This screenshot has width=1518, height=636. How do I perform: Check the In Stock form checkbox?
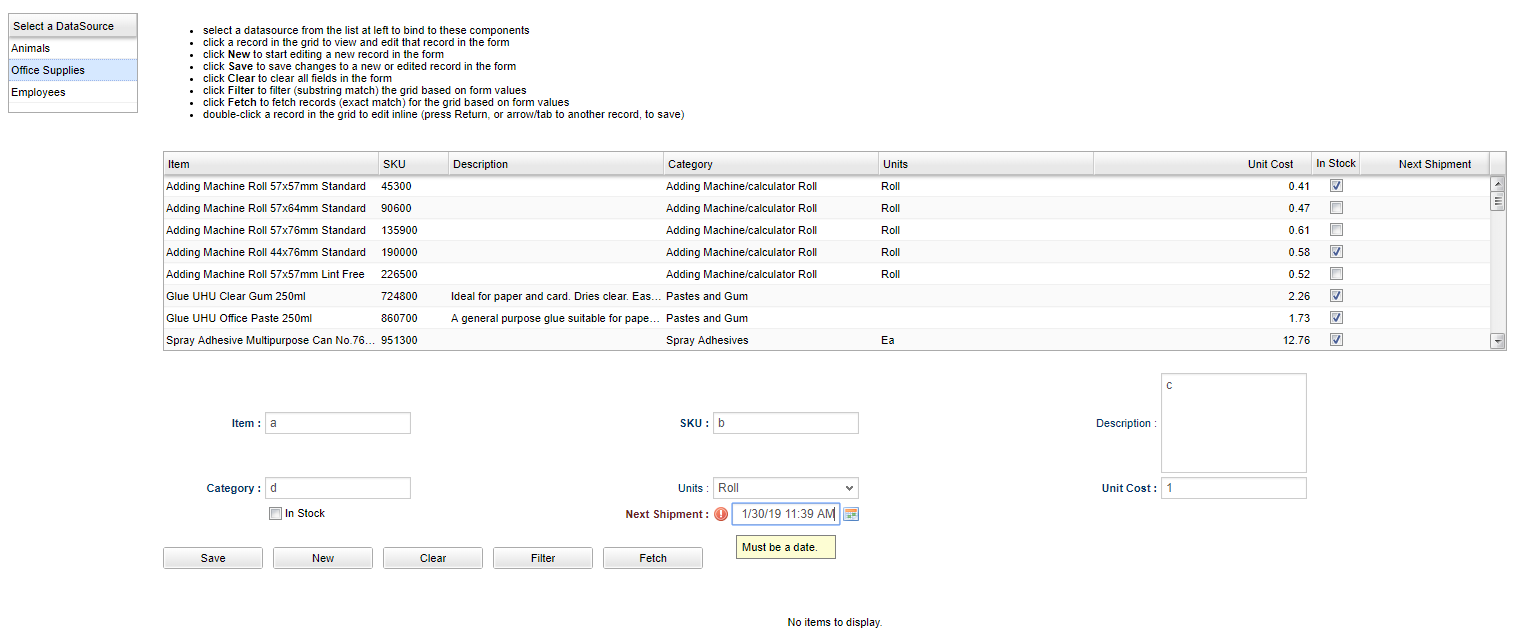(275, 514)
